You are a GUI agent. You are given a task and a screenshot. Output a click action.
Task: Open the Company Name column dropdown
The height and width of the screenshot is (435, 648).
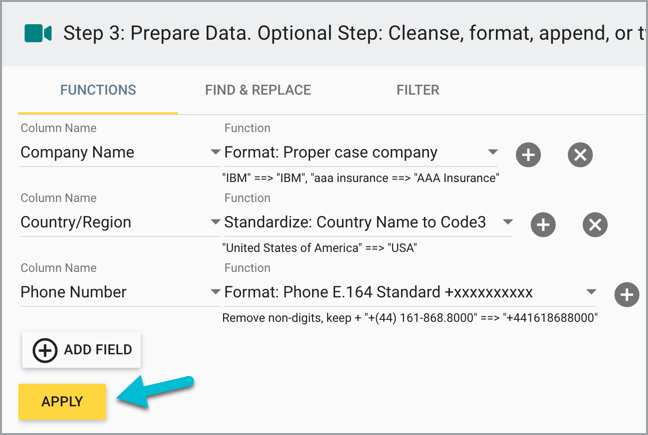(215, 152)
